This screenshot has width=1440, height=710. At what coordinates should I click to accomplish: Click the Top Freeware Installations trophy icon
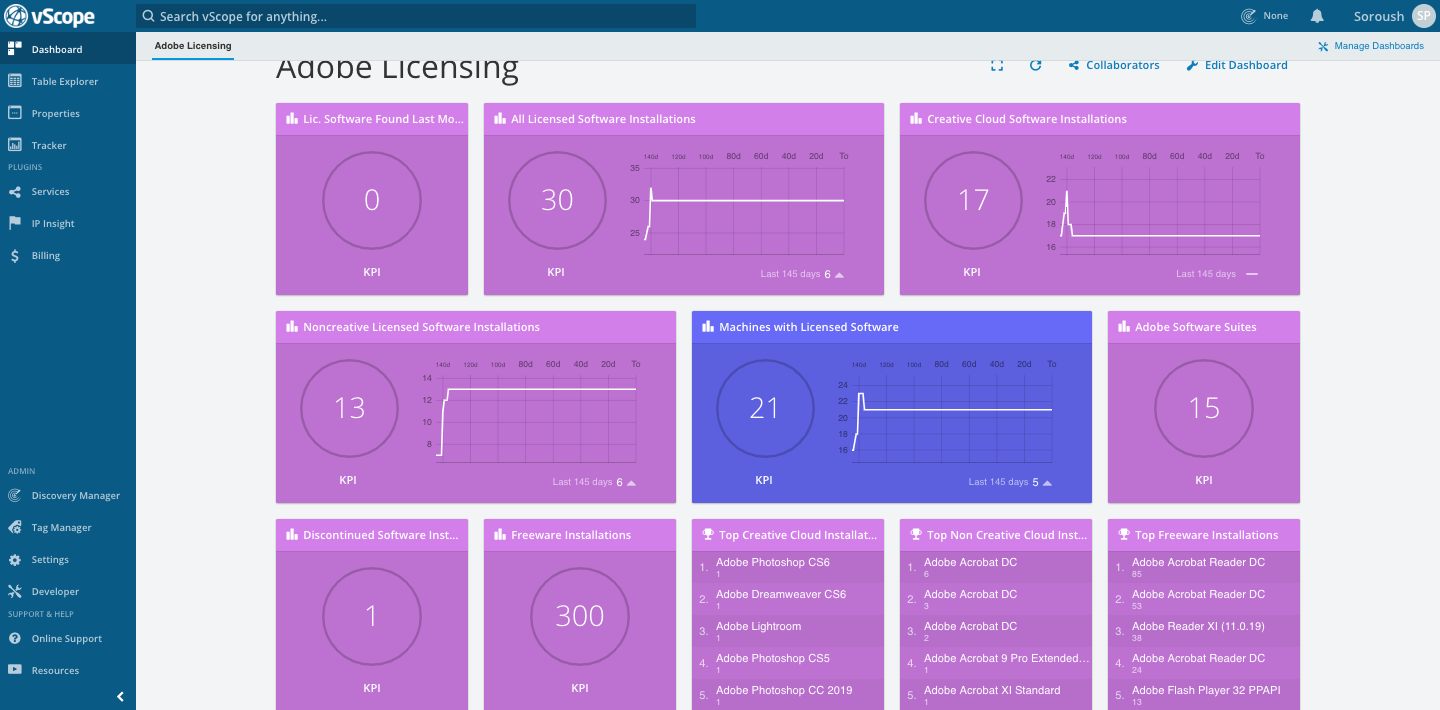pos(1124,535)
